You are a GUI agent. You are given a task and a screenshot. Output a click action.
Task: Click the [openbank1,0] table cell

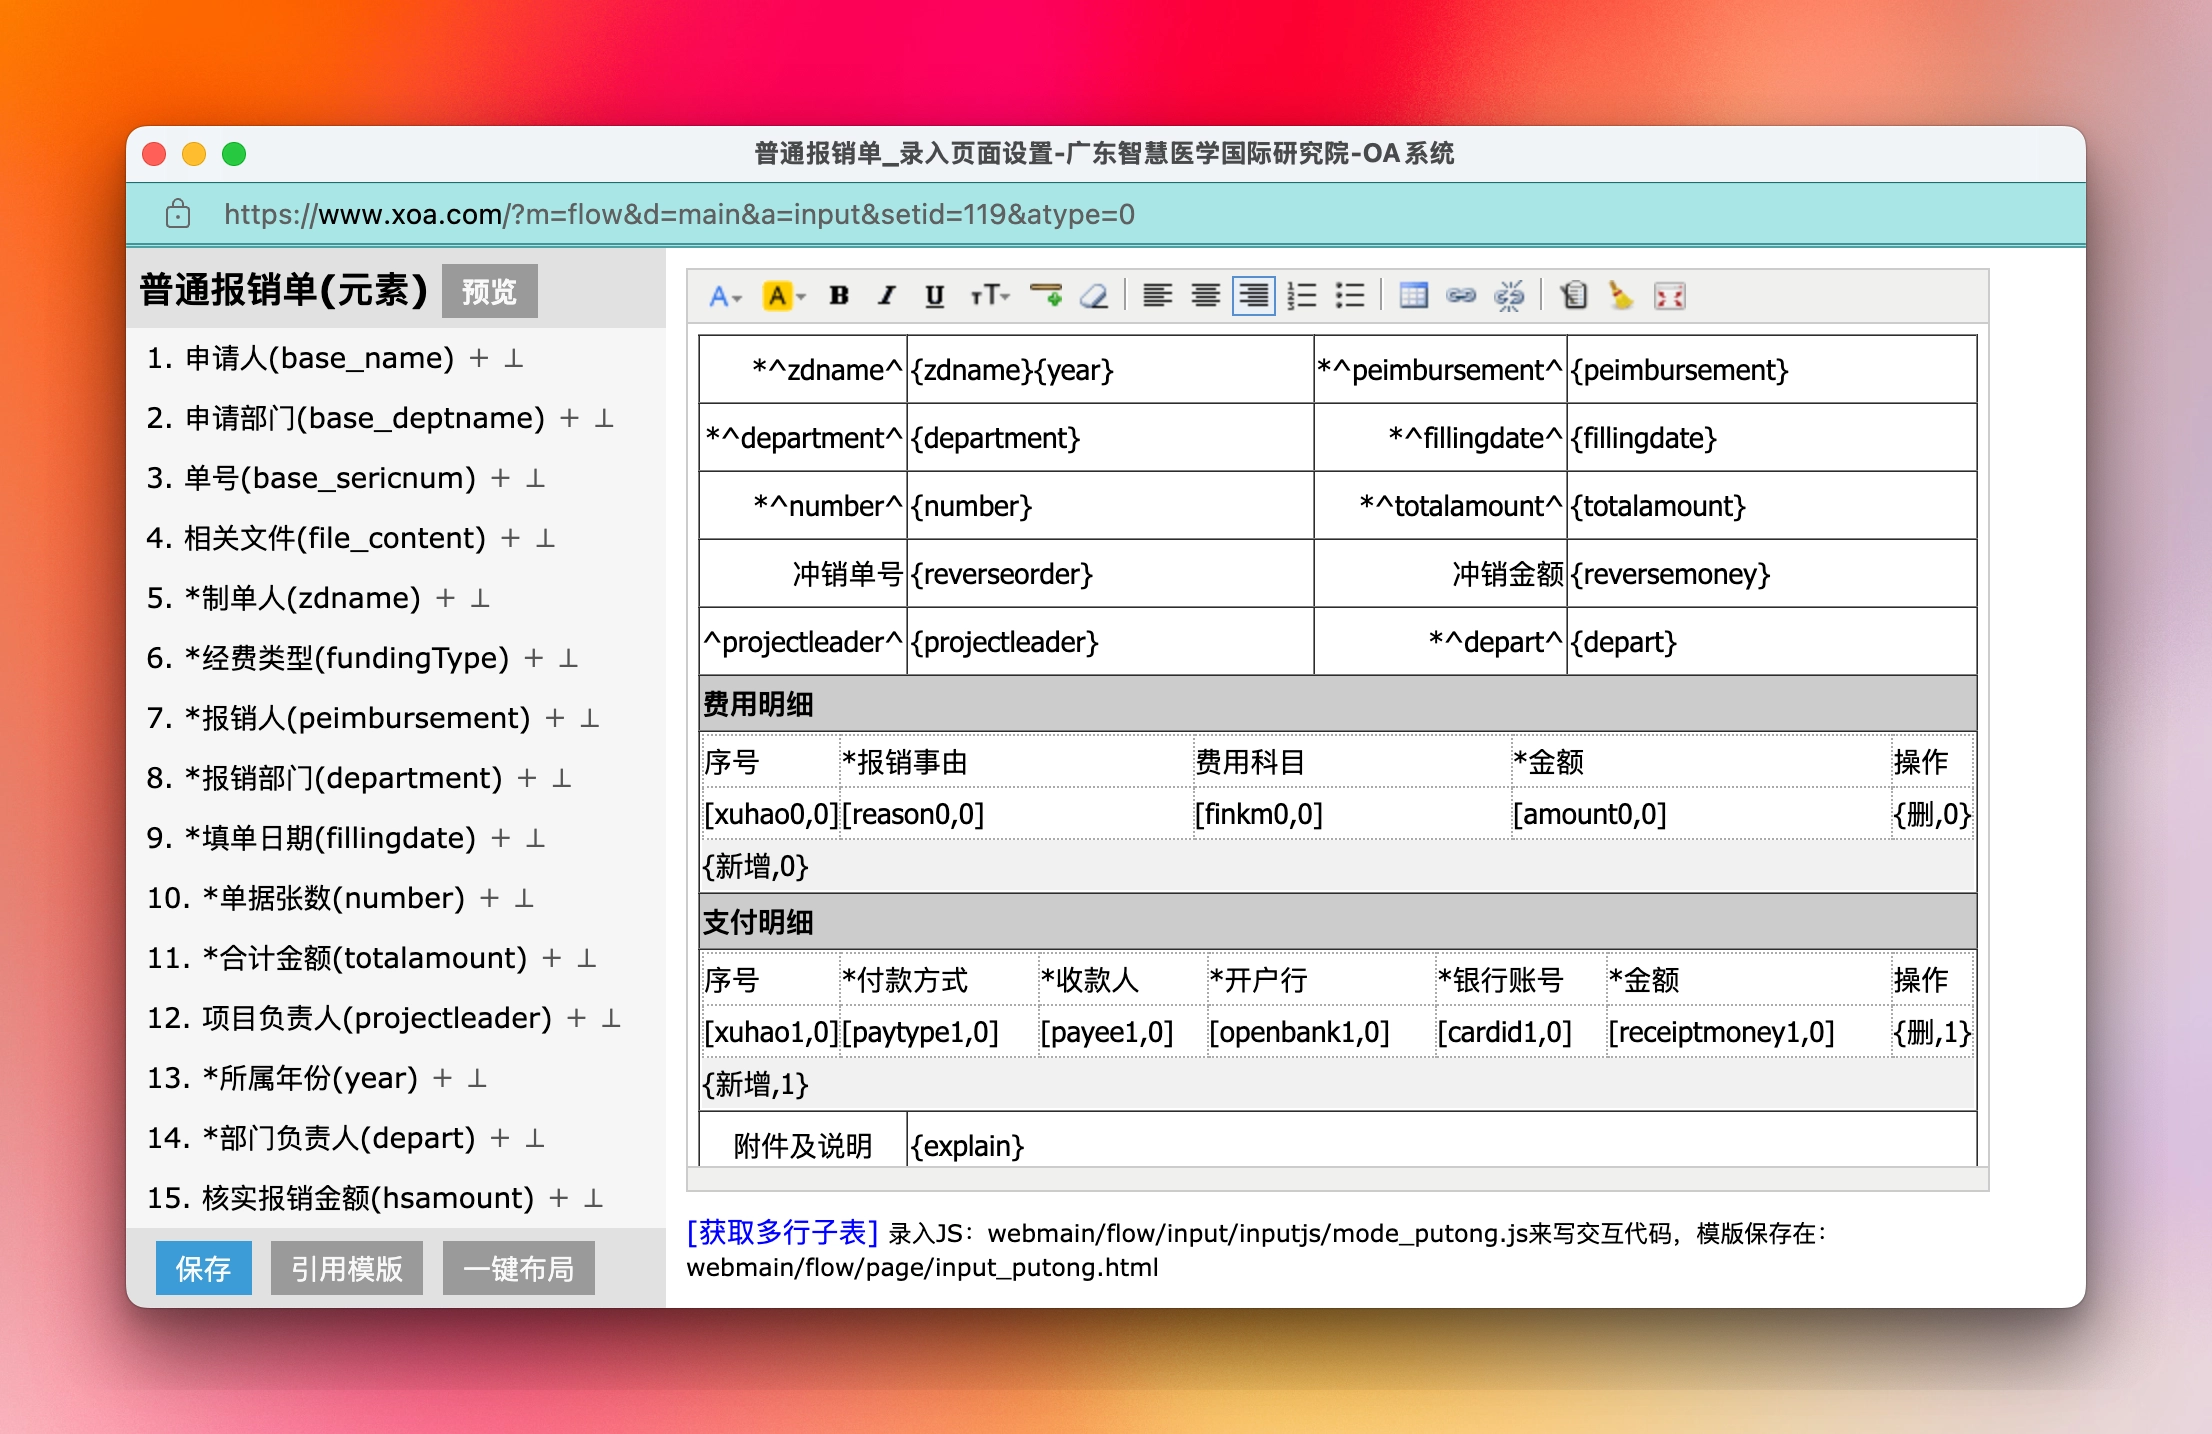pos(1320,1032)
